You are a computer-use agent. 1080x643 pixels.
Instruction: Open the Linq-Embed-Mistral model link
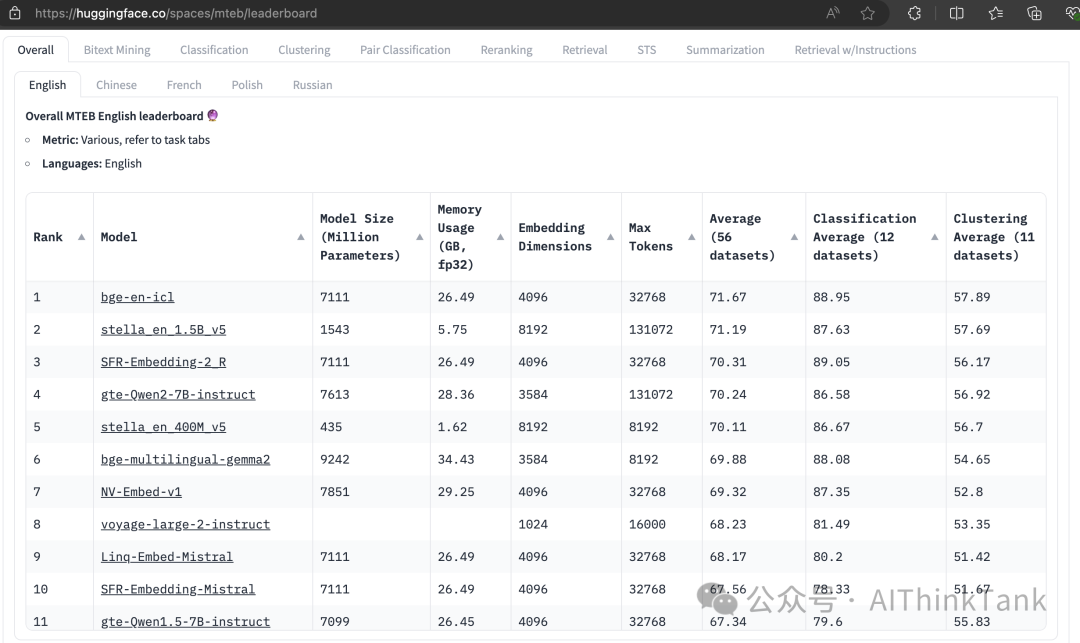coord(167,556)
